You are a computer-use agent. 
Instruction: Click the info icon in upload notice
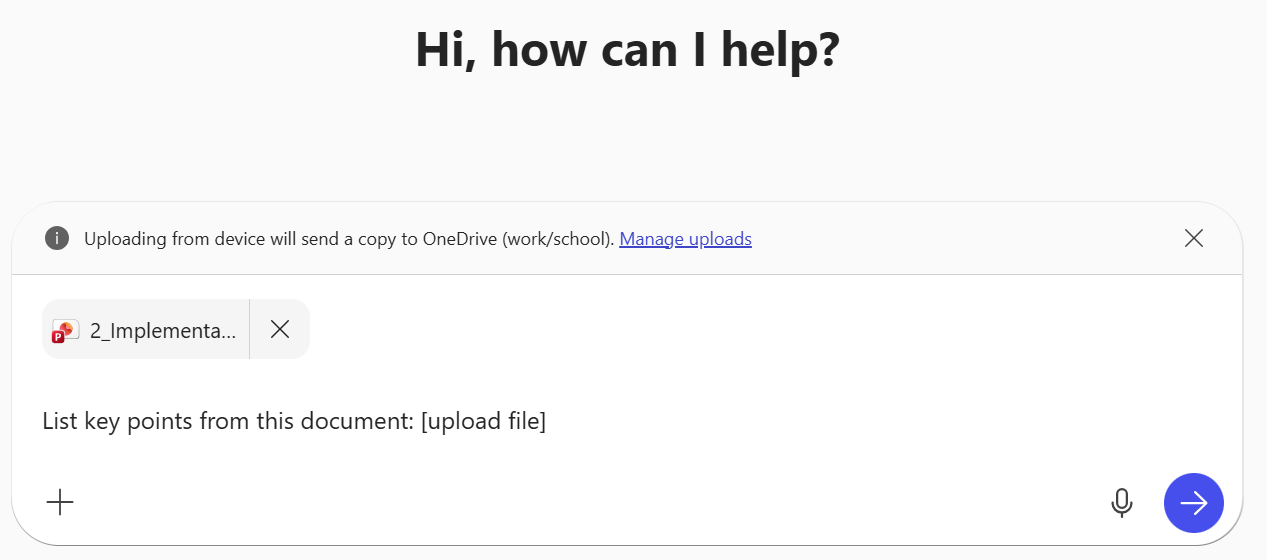57,239
